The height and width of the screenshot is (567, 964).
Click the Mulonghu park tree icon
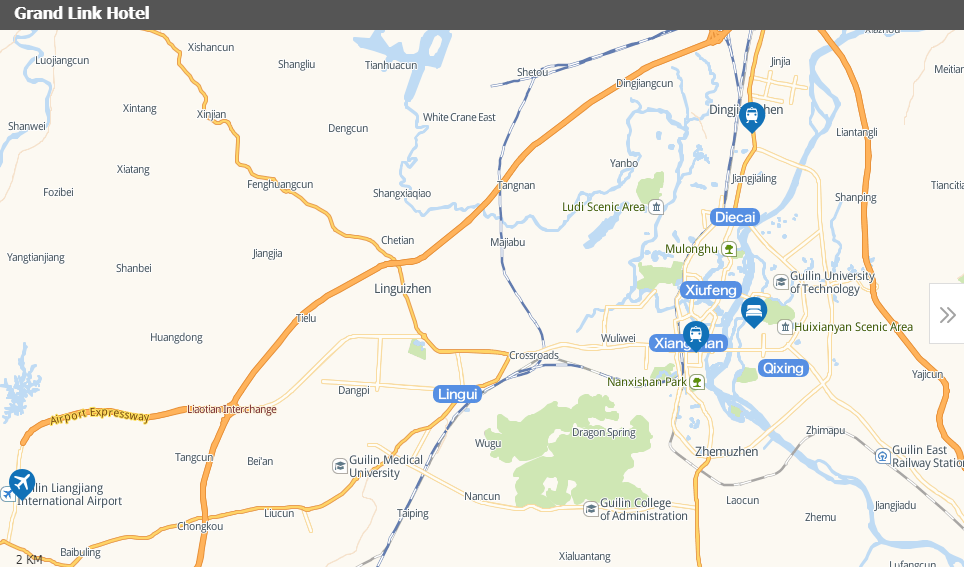[x=729, y=249]
